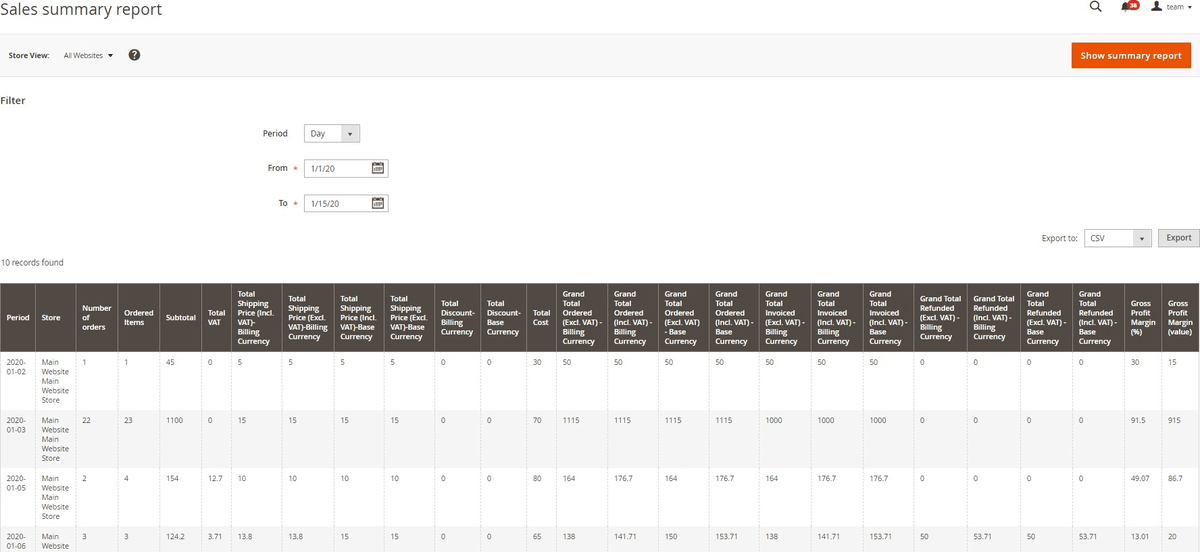
Task: Expand the CSV export format dropdown
Action: (1118, 238)
